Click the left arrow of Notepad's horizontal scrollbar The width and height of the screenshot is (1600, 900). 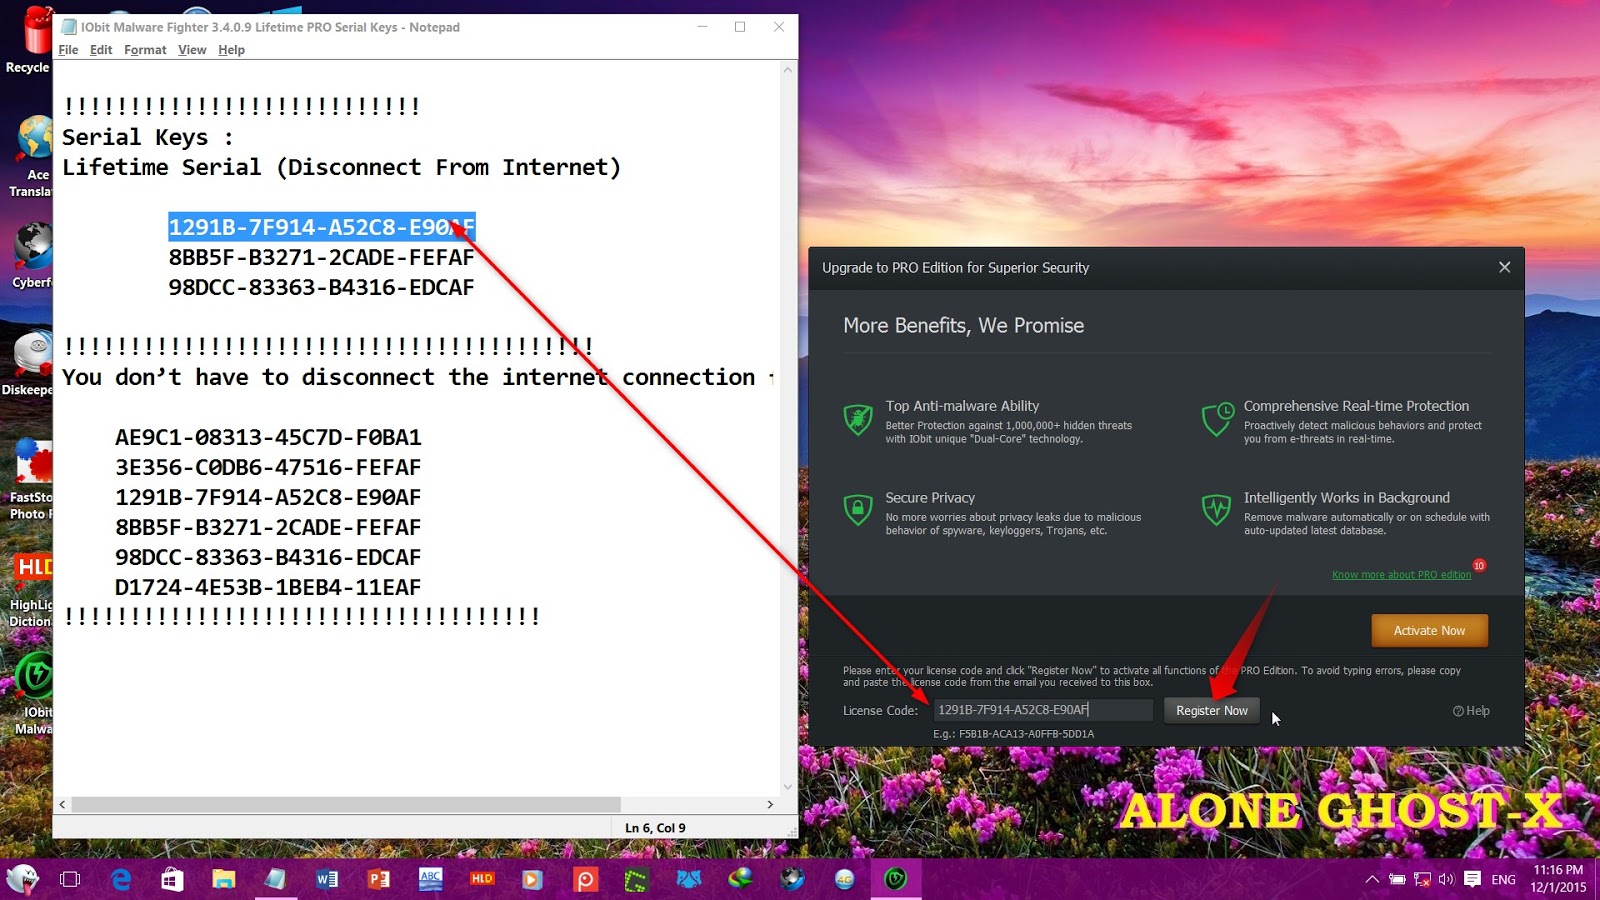[x=62, y=804]
